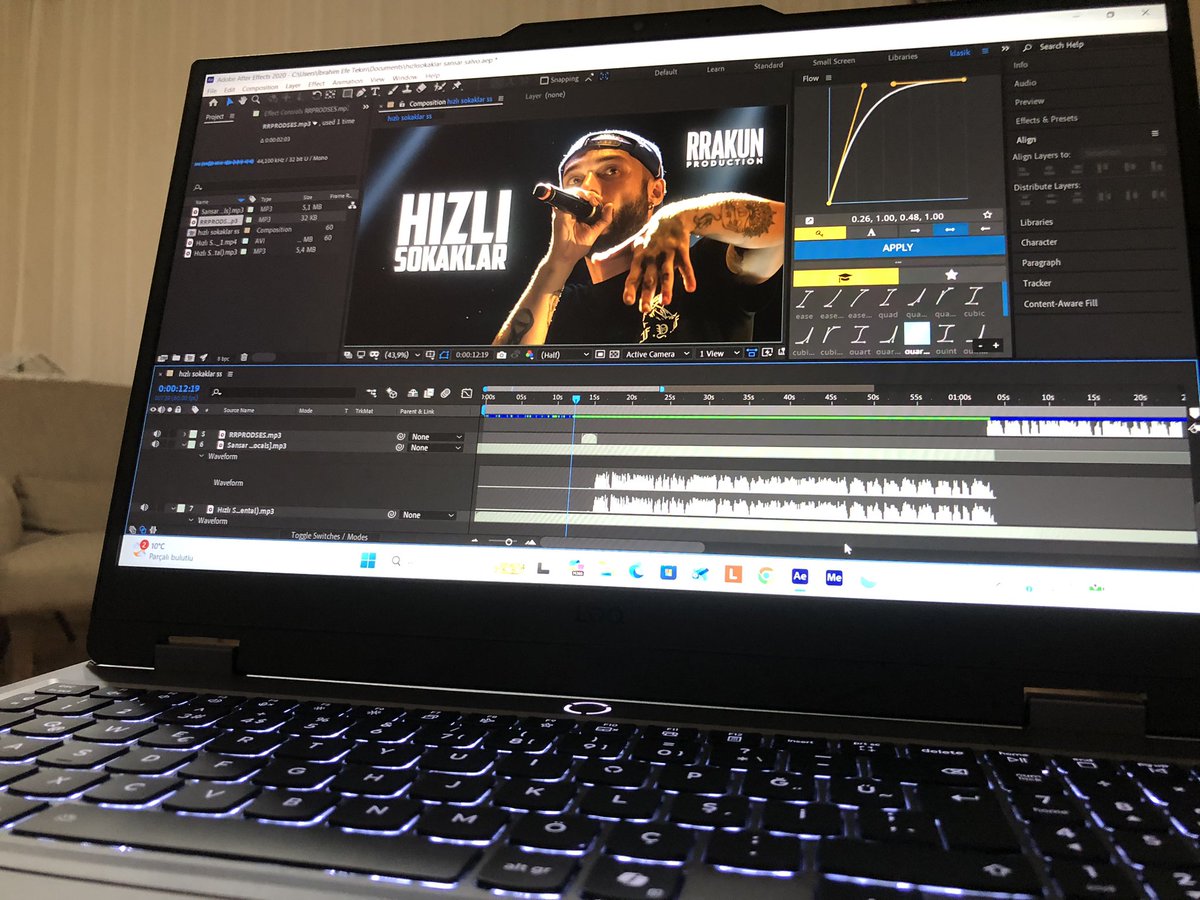Open the 1 View layout dropdown

719,355
